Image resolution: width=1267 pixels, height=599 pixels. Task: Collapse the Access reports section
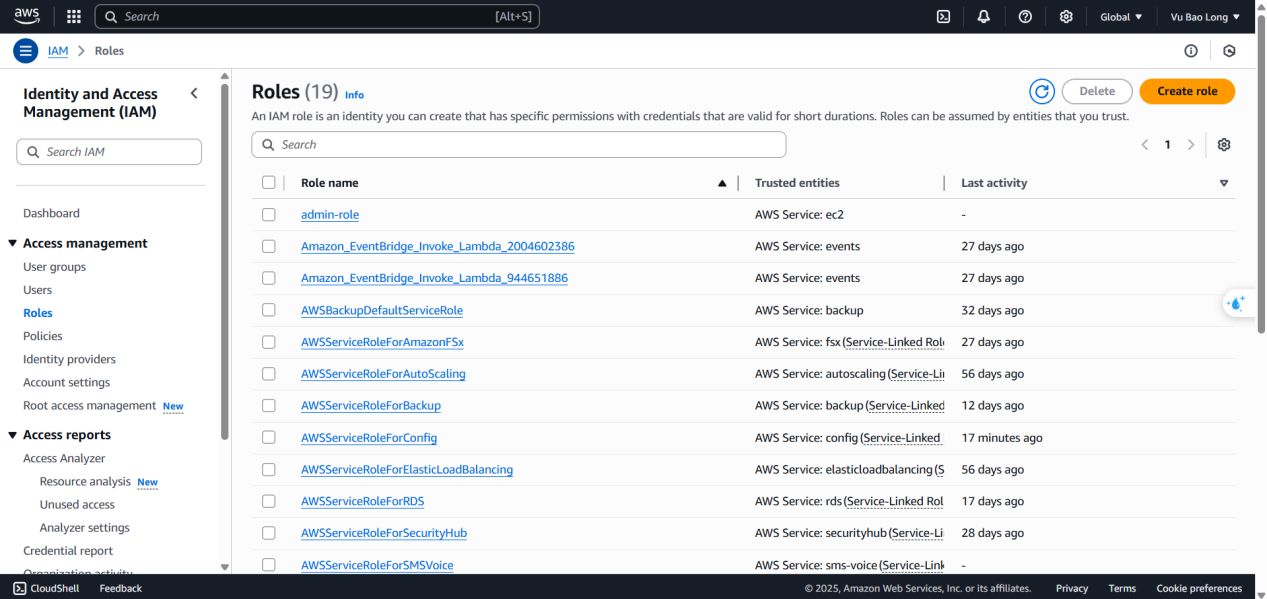[x=13, y=435]
